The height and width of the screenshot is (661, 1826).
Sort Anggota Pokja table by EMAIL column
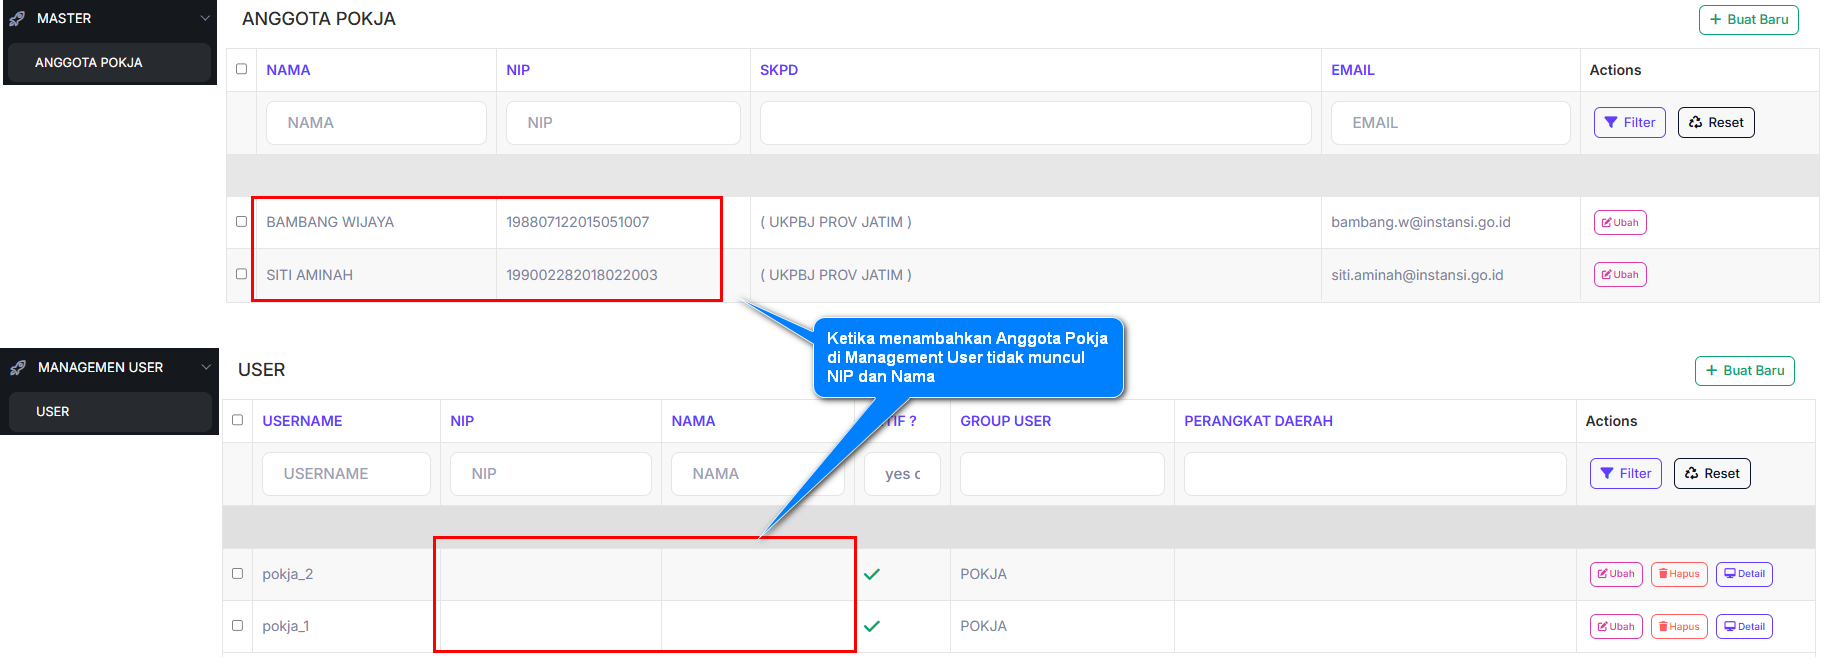pos(1352,70)
